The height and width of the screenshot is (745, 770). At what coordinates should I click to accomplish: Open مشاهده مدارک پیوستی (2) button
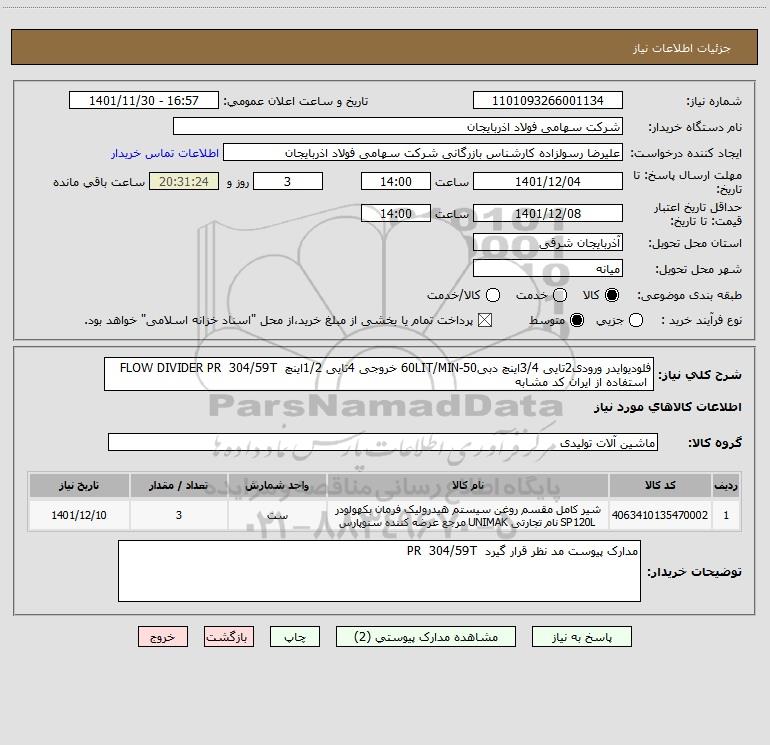pos(426,637)
